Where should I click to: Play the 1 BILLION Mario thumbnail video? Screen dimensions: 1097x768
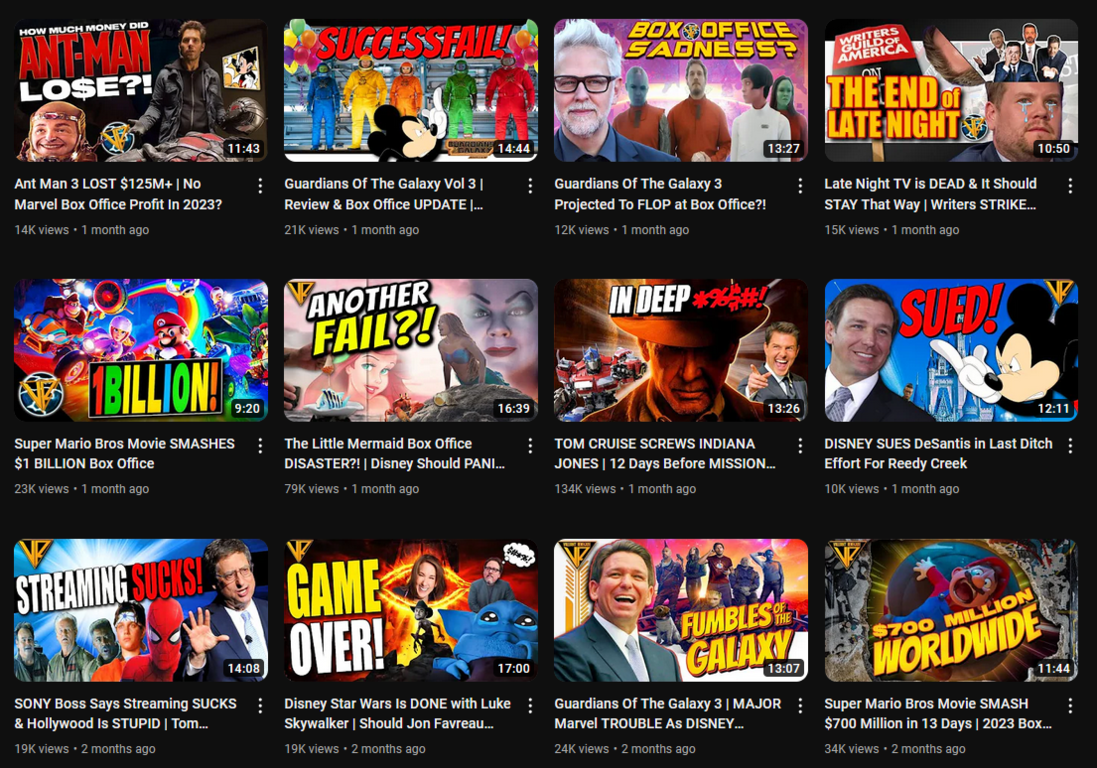(141, 350)
